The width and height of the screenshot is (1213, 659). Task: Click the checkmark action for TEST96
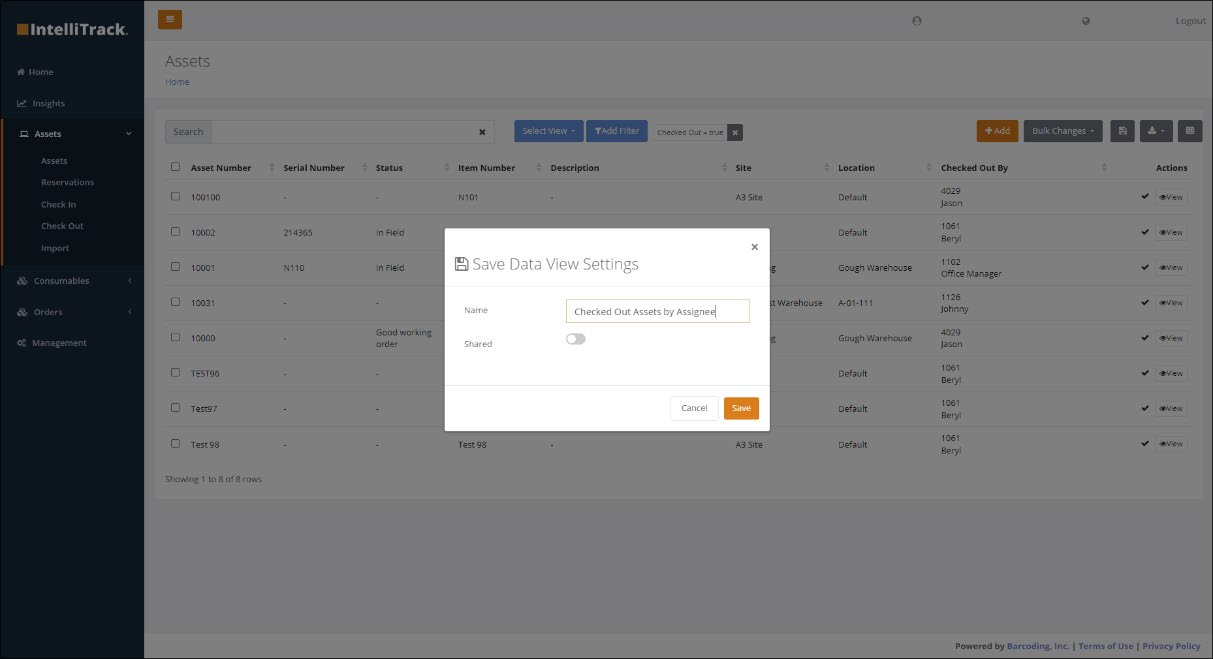click(x=1145, y=372)
